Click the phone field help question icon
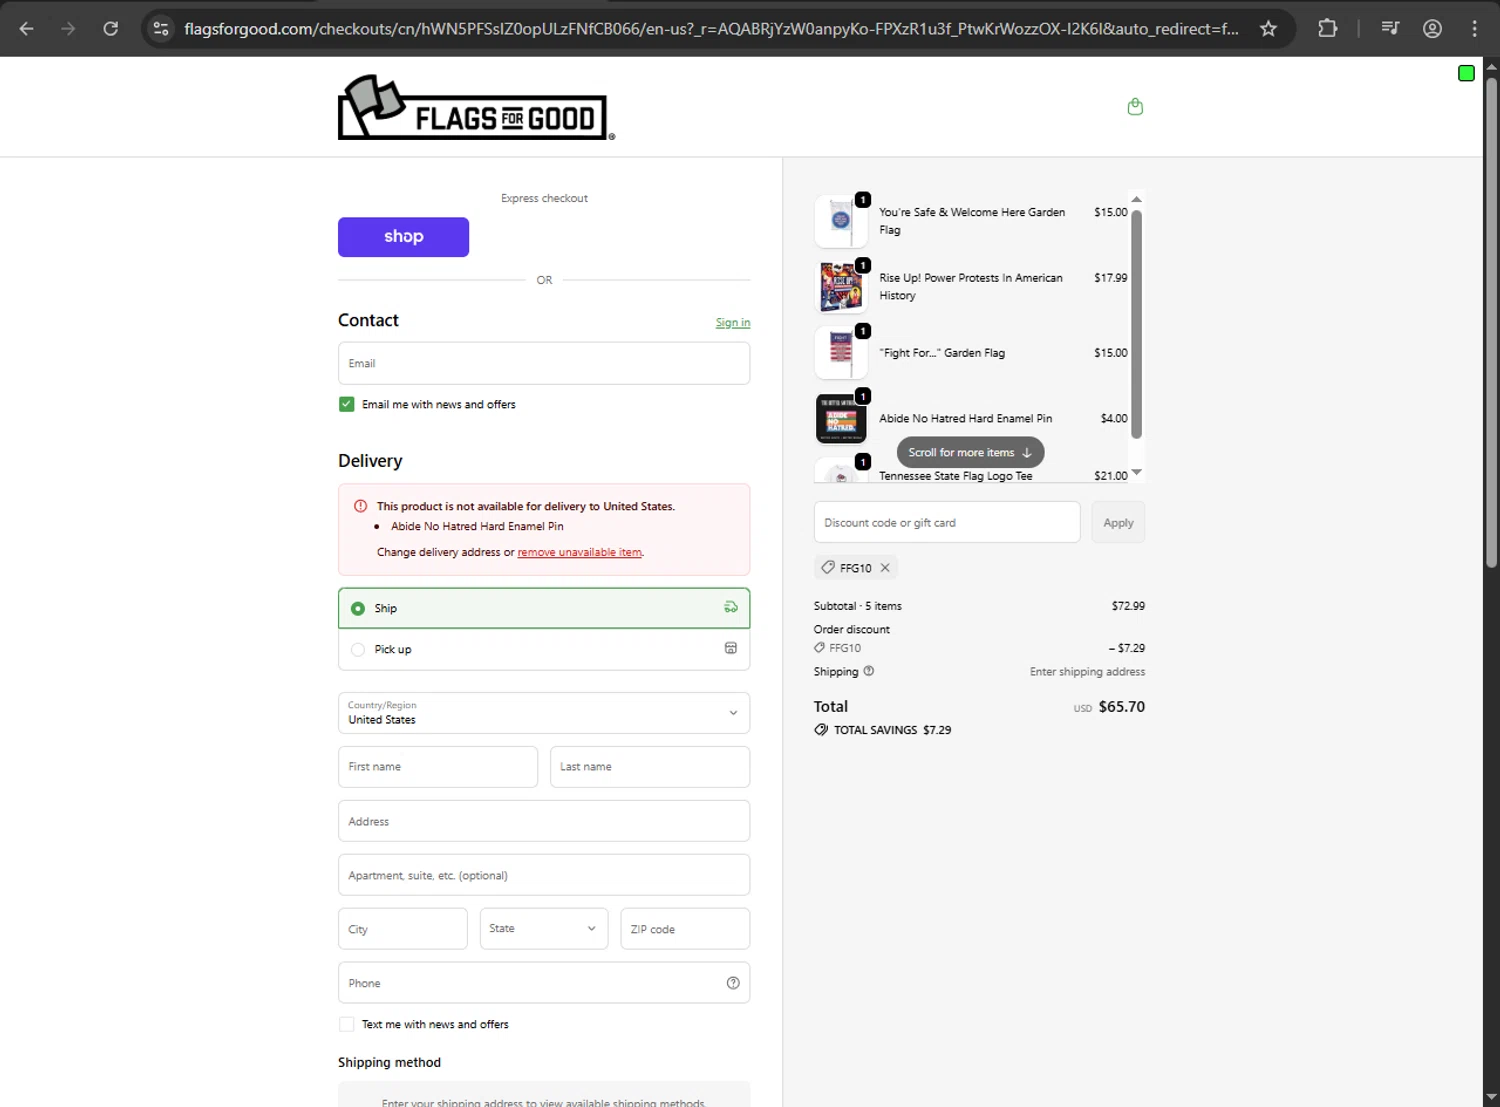 (733, 983)
